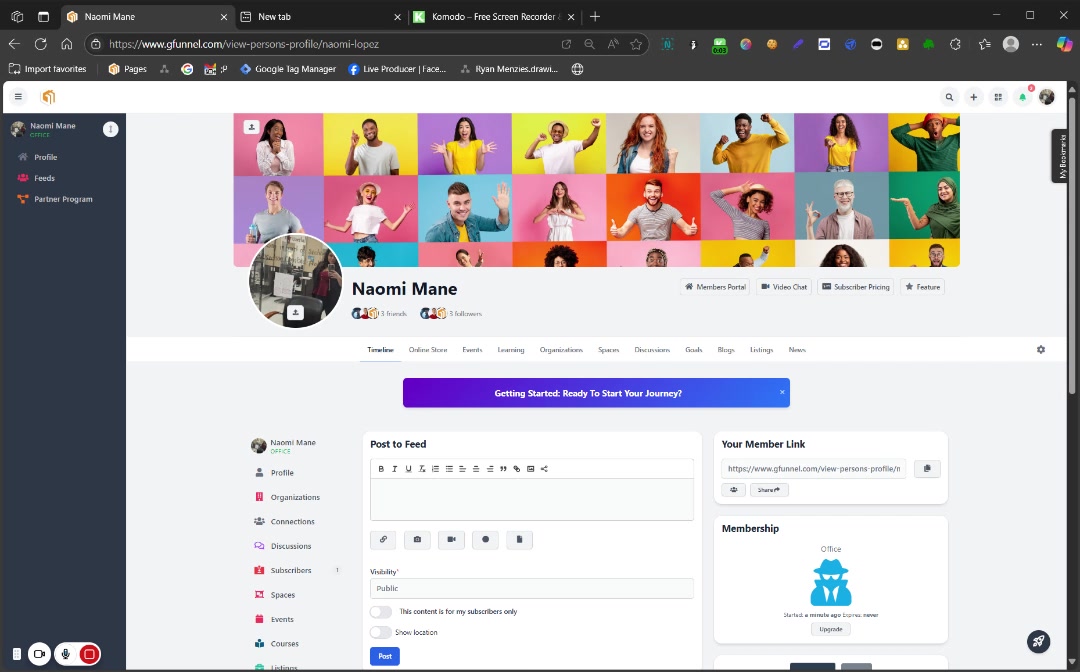Click the plus icon in top bar
The width and height of the screenshot is (1080, 672).
(x=973, y=97)
